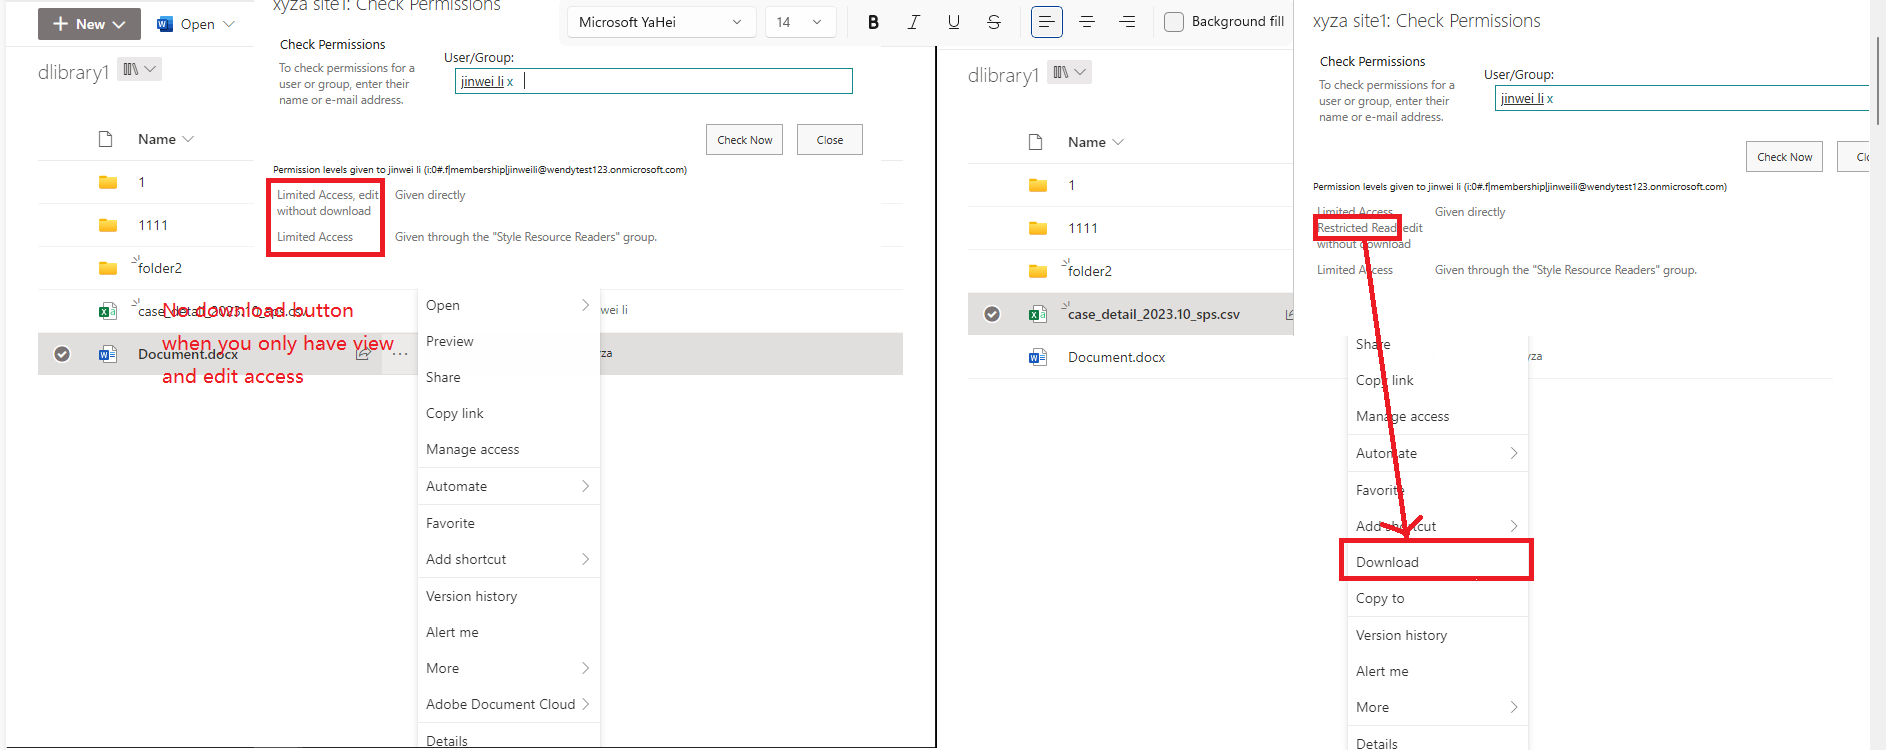Click Check Now in the left permissions dialog
The image size is (1886, 750).
click(745, 140)
